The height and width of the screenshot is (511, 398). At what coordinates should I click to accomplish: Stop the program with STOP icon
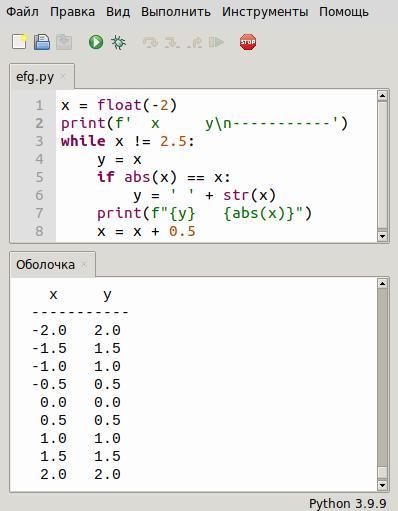pos(248,42)
